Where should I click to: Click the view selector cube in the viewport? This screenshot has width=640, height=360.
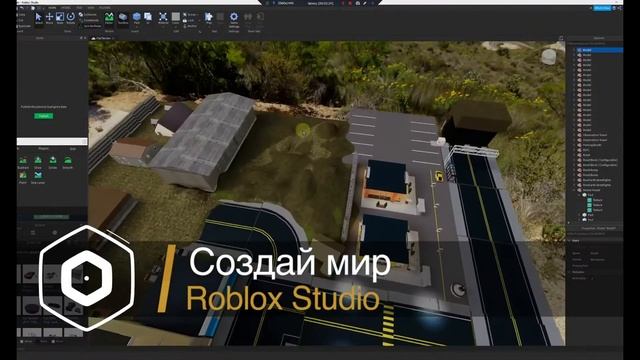point(549,57)
